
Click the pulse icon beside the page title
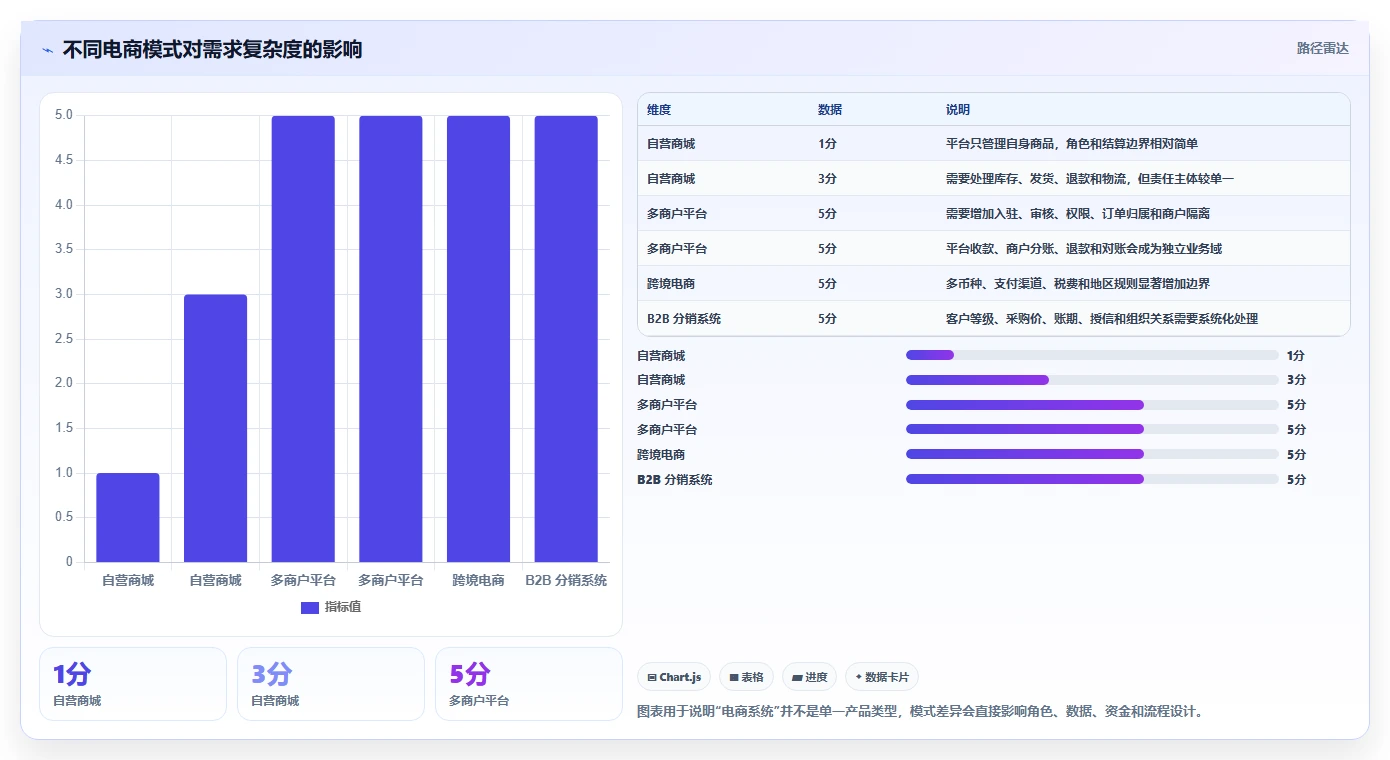48,50
